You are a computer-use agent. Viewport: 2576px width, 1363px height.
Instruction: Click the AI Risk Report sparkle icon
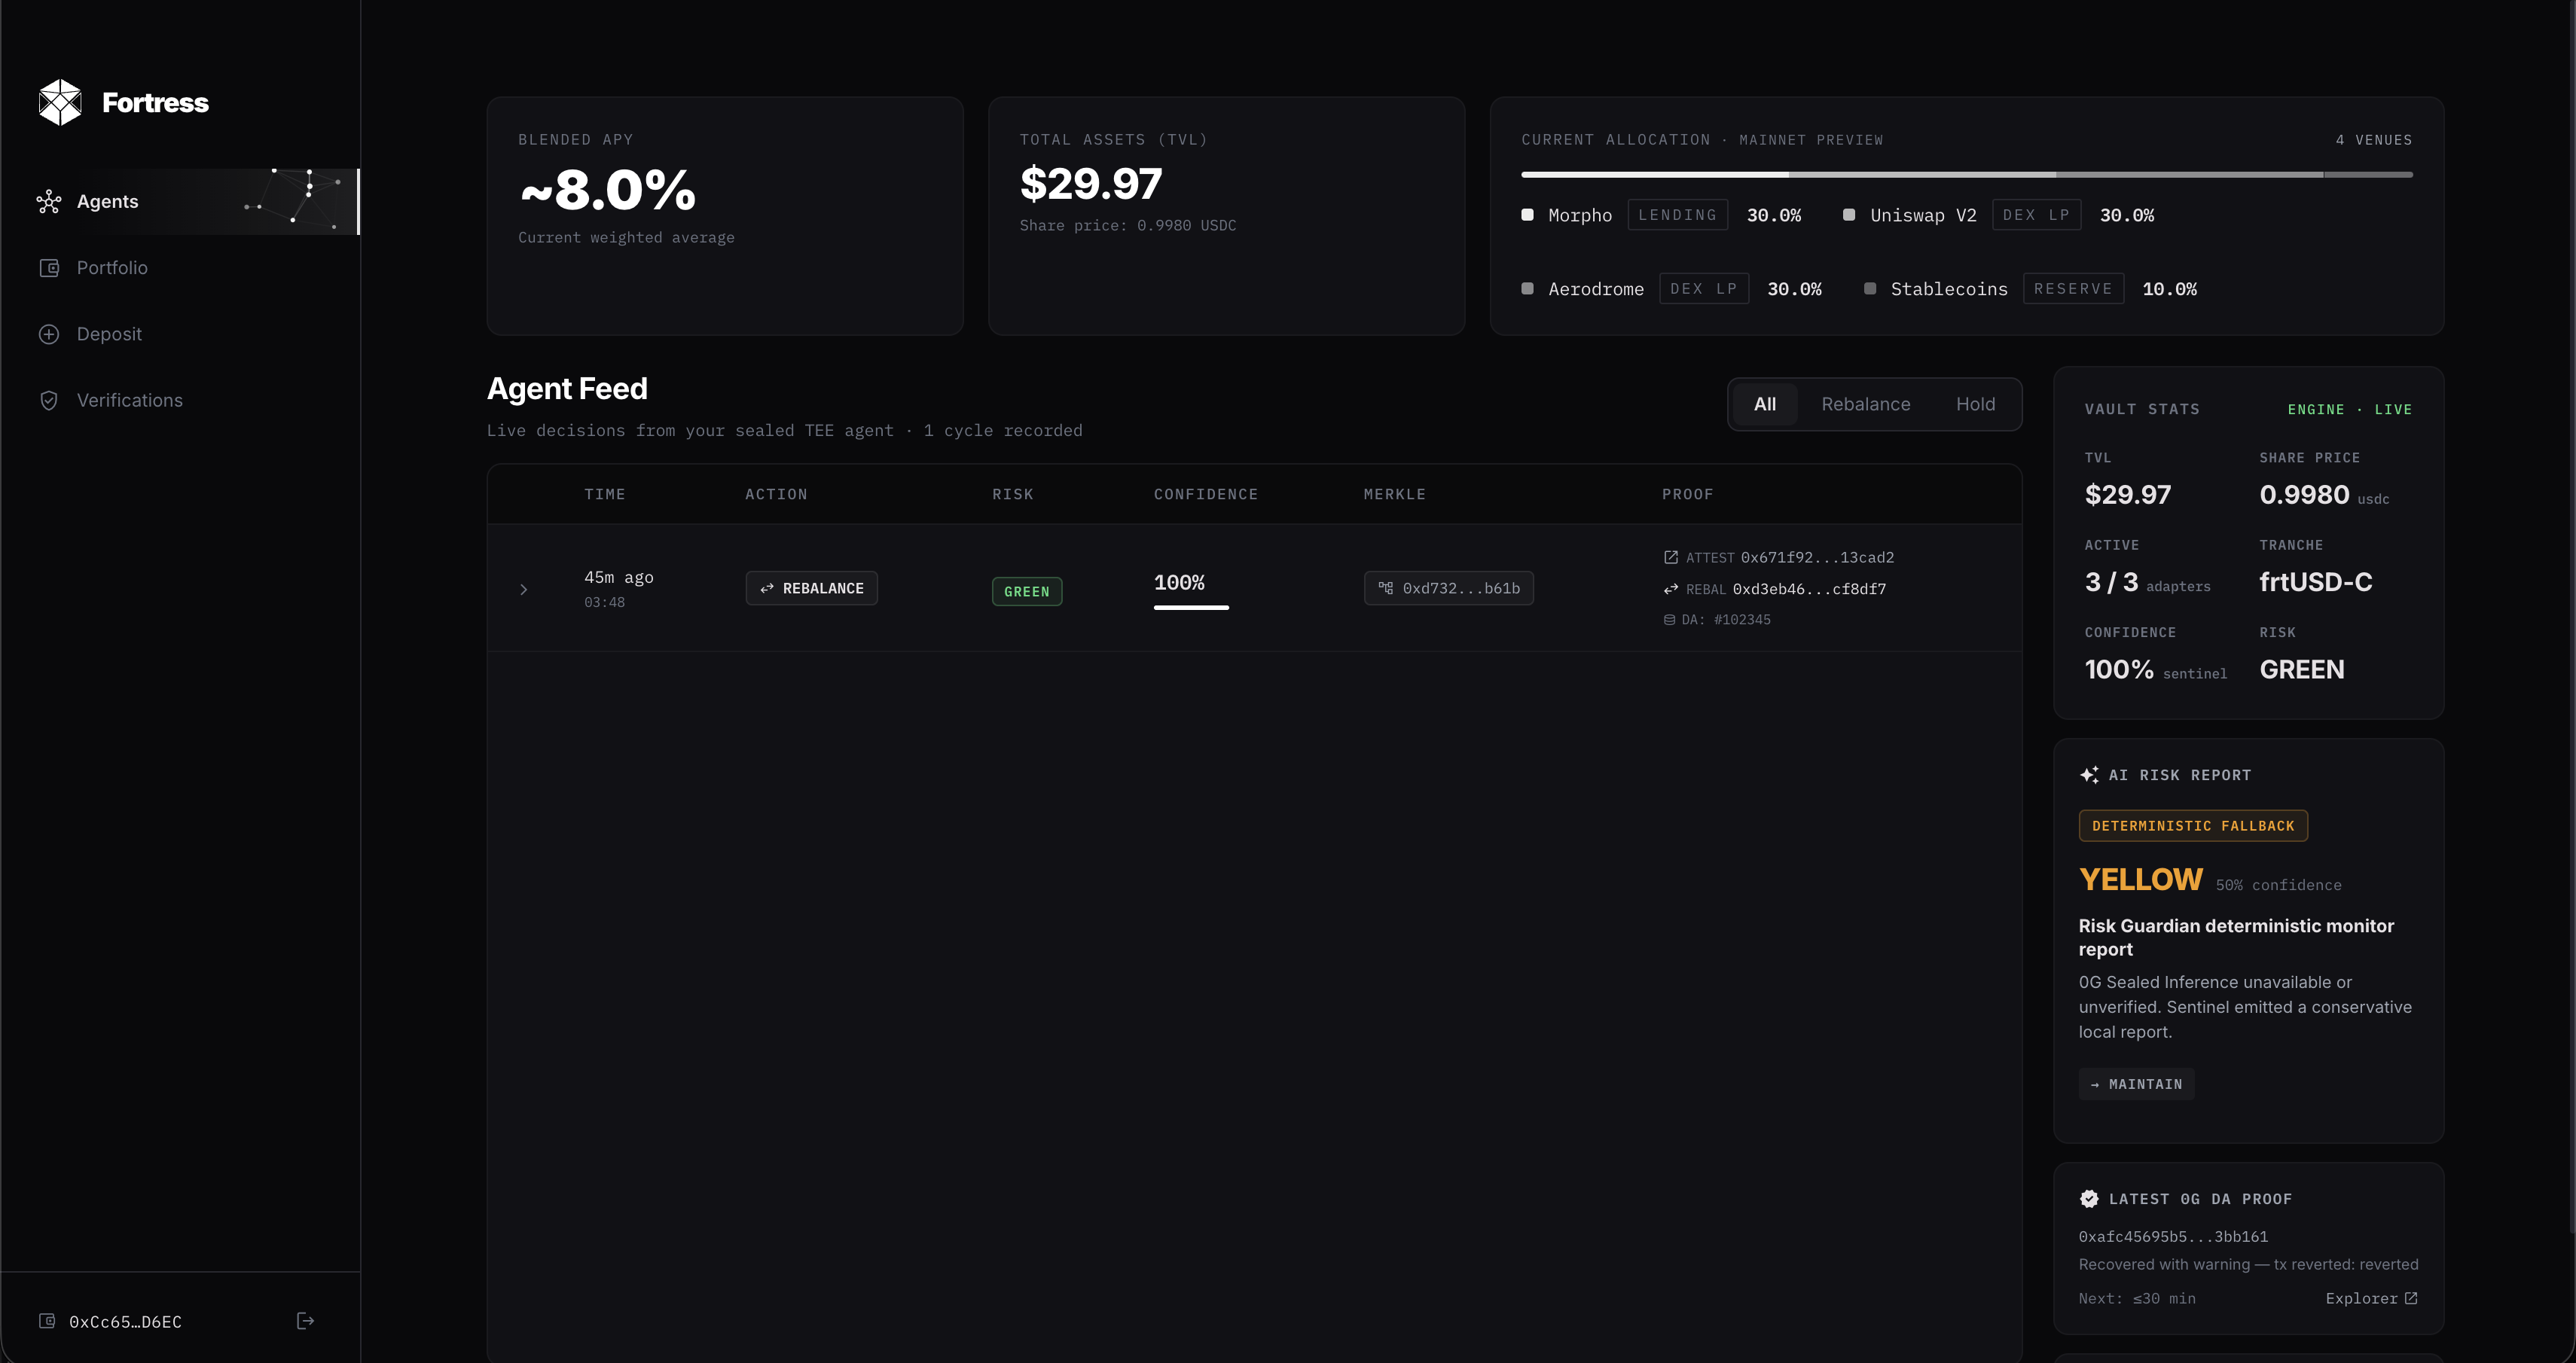point(2089,775)
